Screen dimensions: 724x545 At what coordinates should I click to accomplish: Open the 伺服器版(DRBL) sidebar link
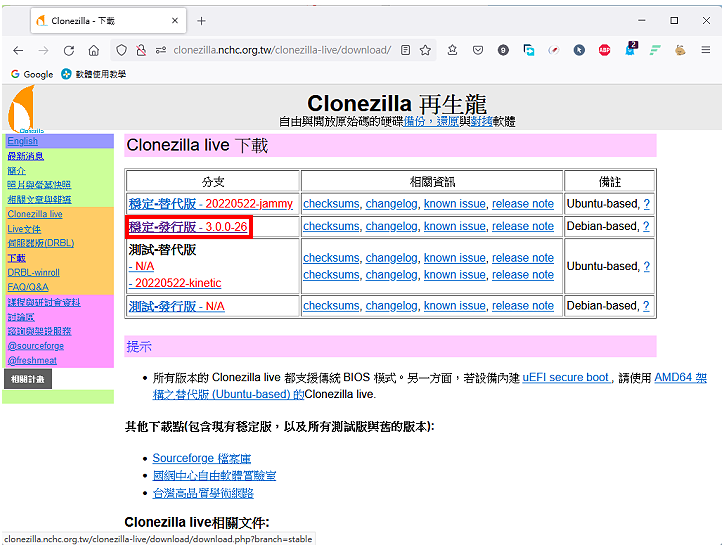click(41, 243)
